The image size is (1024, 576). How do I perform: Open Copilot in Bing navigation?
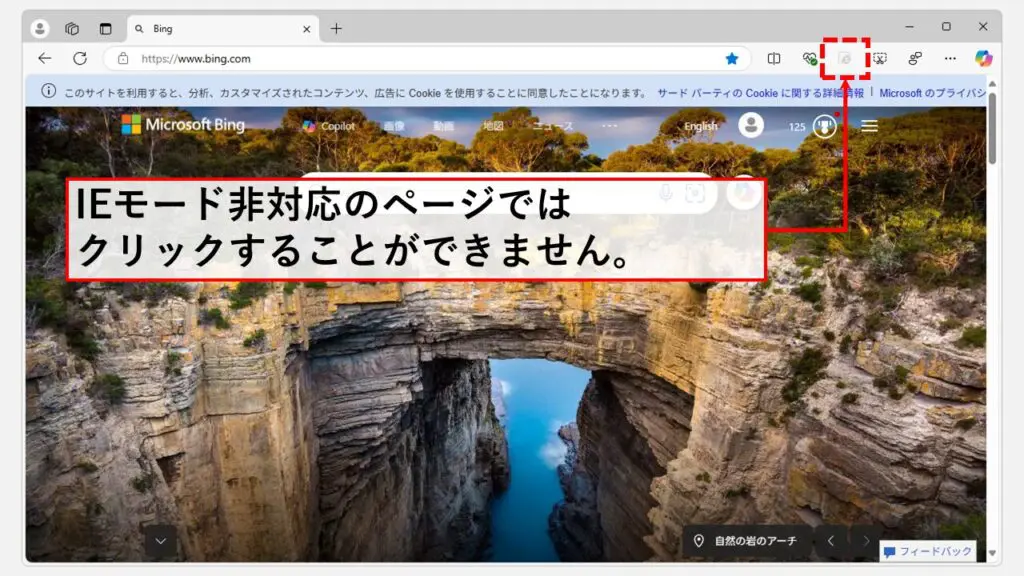[329, 126]
